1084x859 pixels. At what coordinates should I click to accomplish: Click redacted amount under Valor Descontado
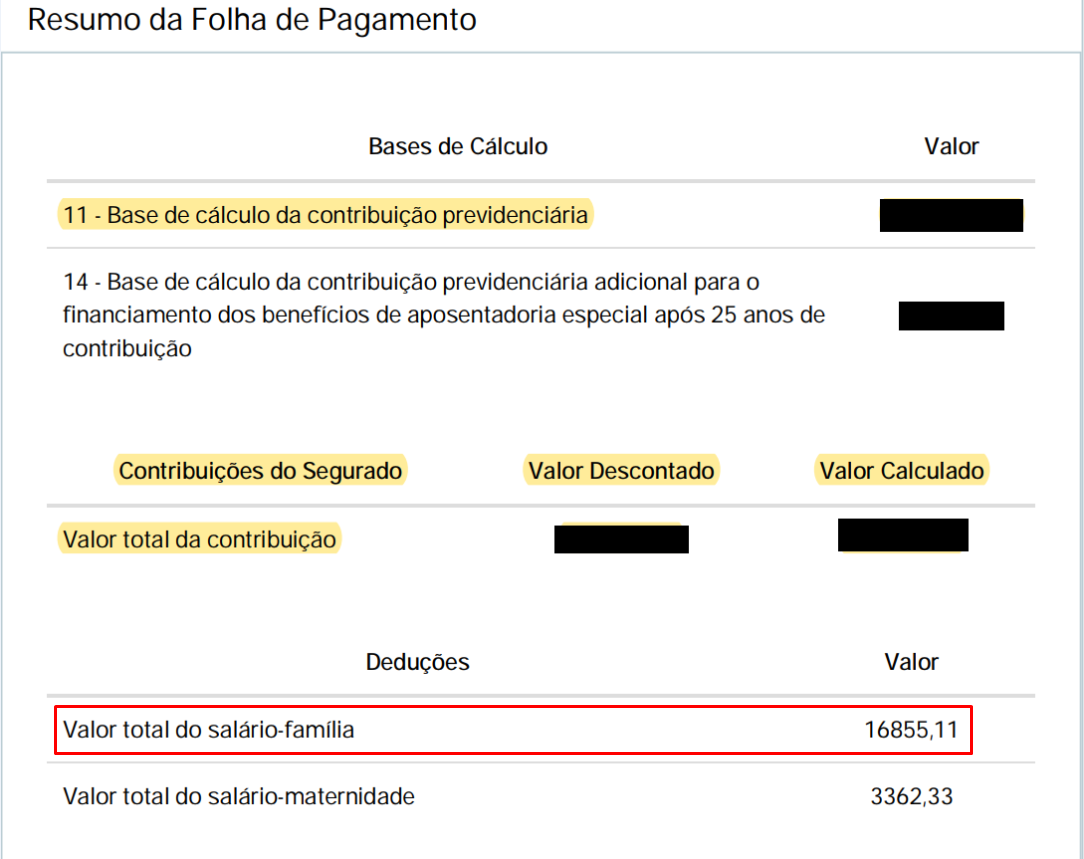coord(622,539)
